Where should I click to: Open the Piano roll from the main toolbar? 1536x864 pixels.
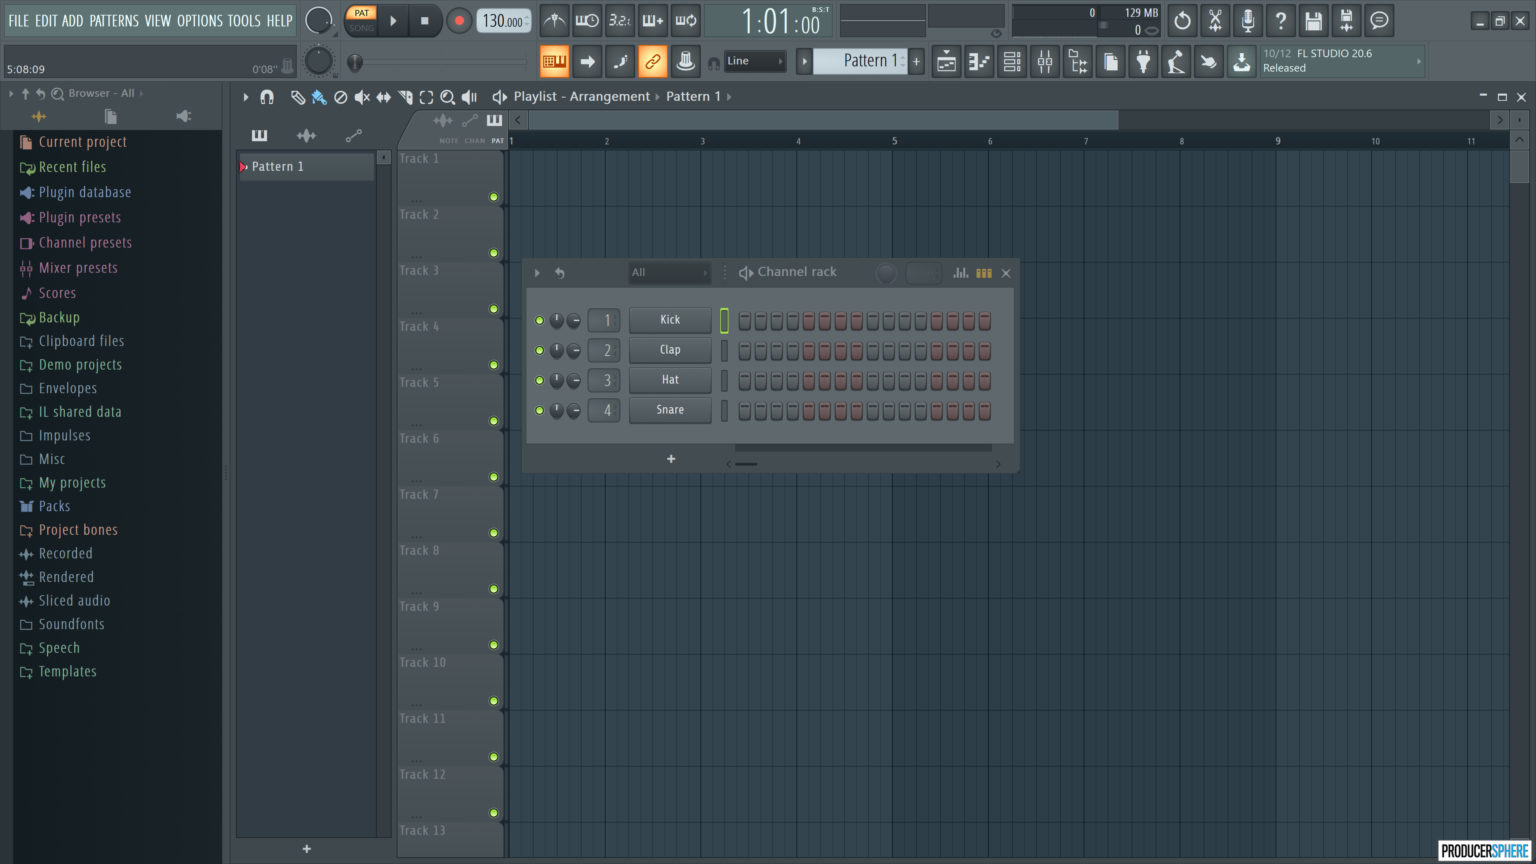[x=979, y=61]
